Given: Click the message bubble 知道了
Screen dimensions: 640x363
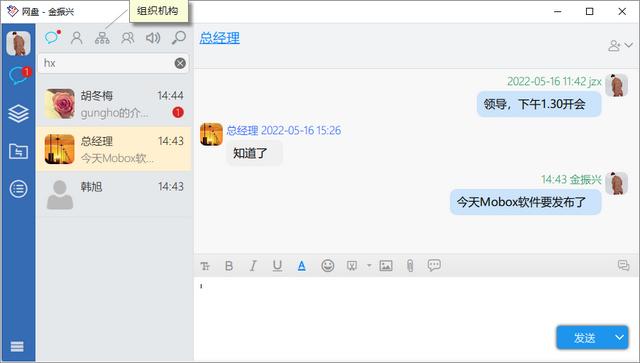Looking at the screenshot, I should point(254,153).
